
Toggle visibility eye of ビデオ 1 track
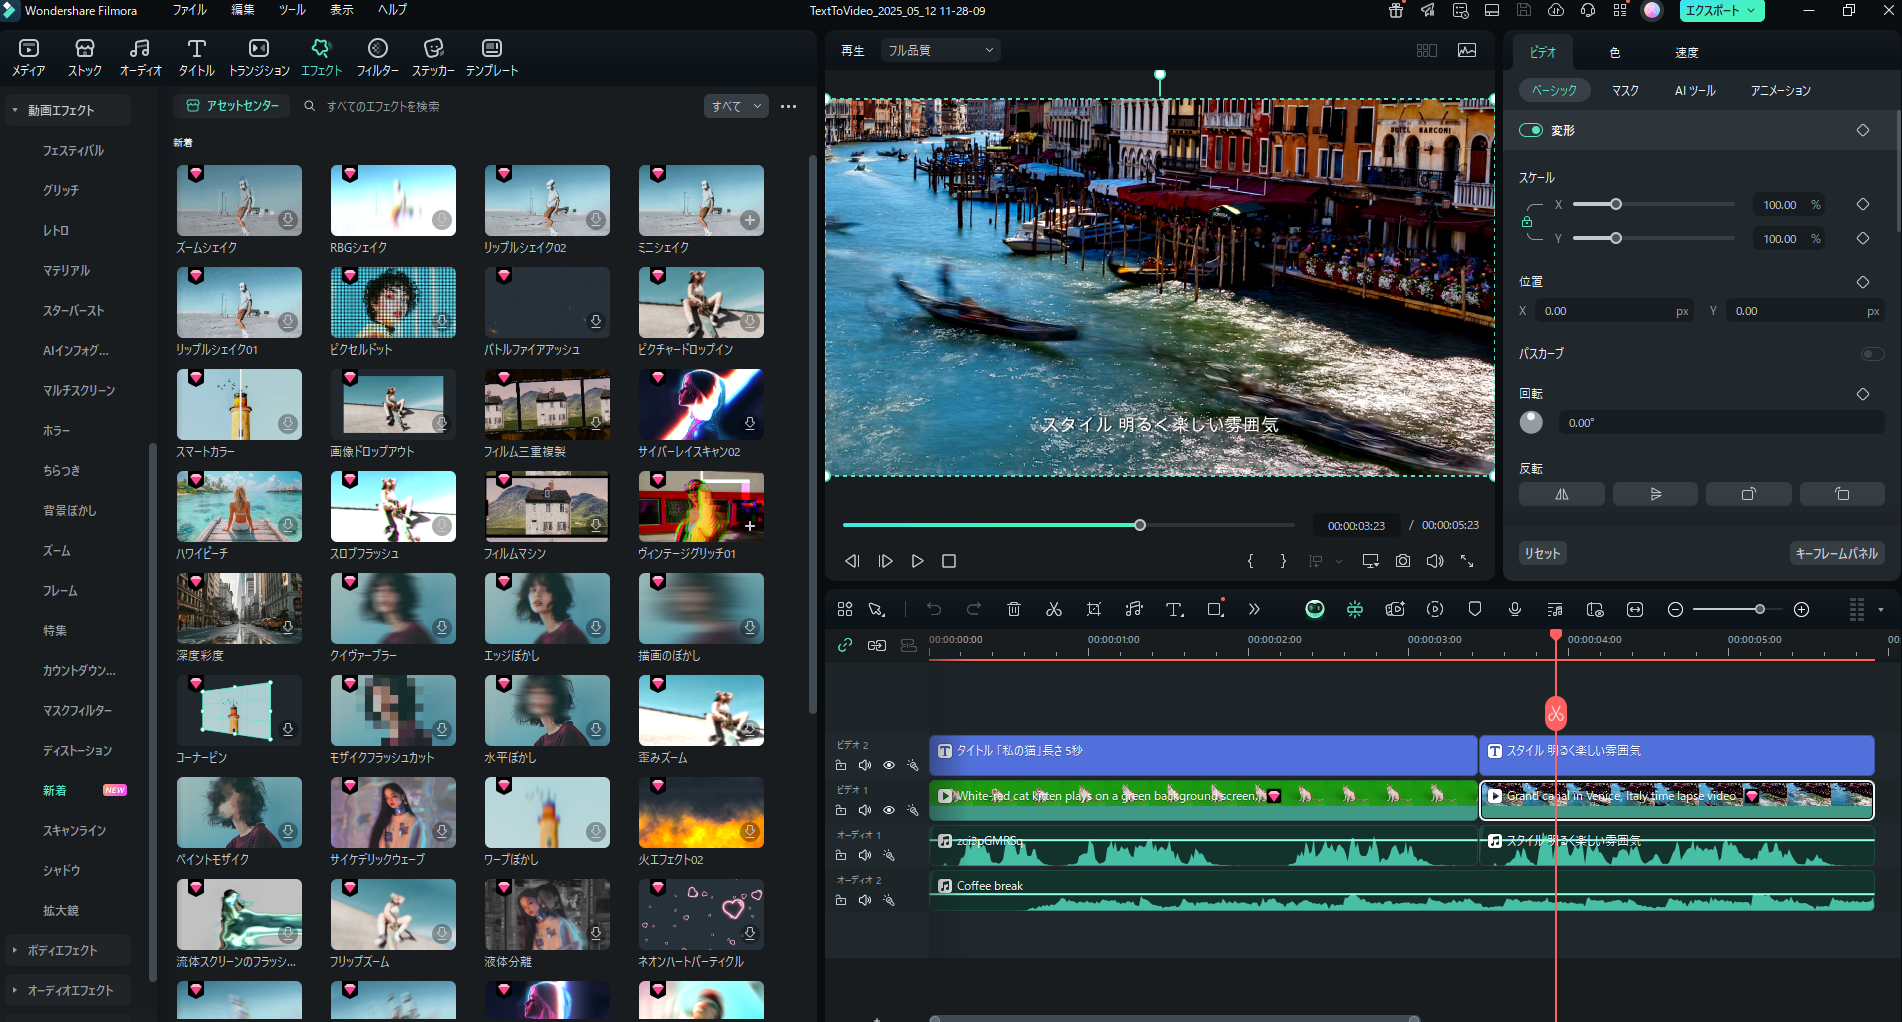(x=889, y=810)
